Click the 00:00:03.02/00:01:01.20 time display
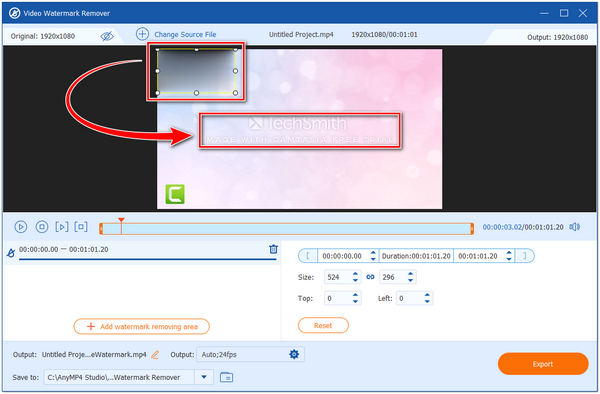This screenshot has height=394, width=600. pos(523,227)
